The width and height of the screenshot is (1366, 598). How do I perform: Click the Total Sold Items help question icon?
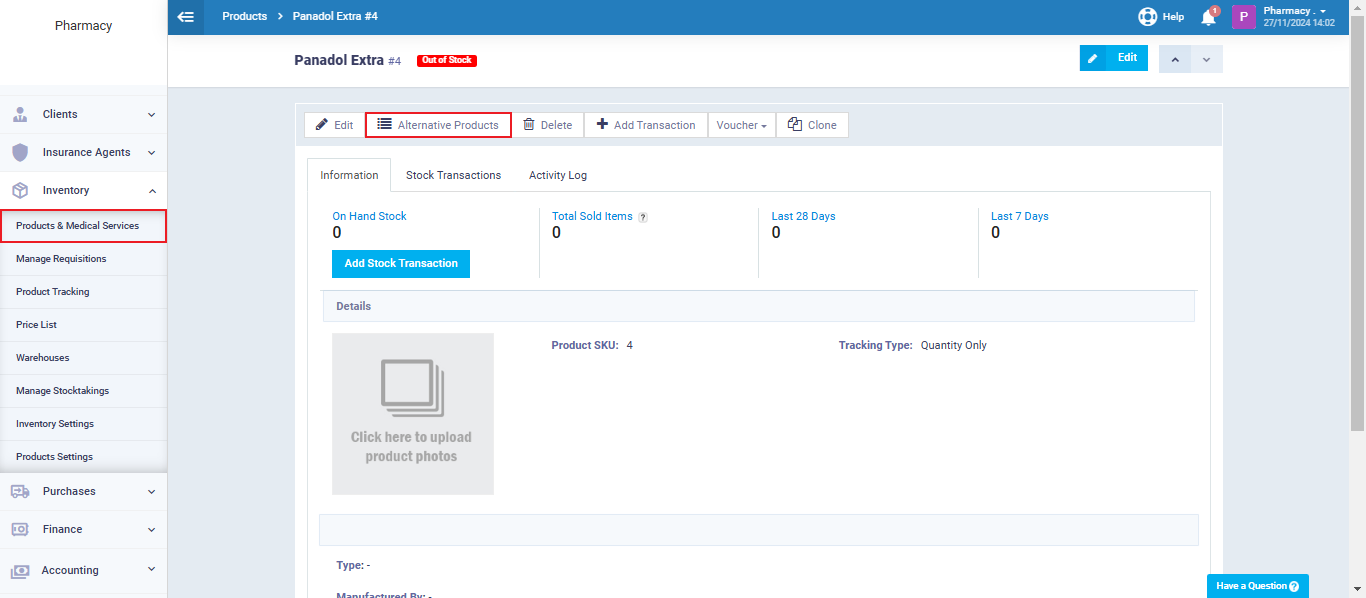coord(642,217)
